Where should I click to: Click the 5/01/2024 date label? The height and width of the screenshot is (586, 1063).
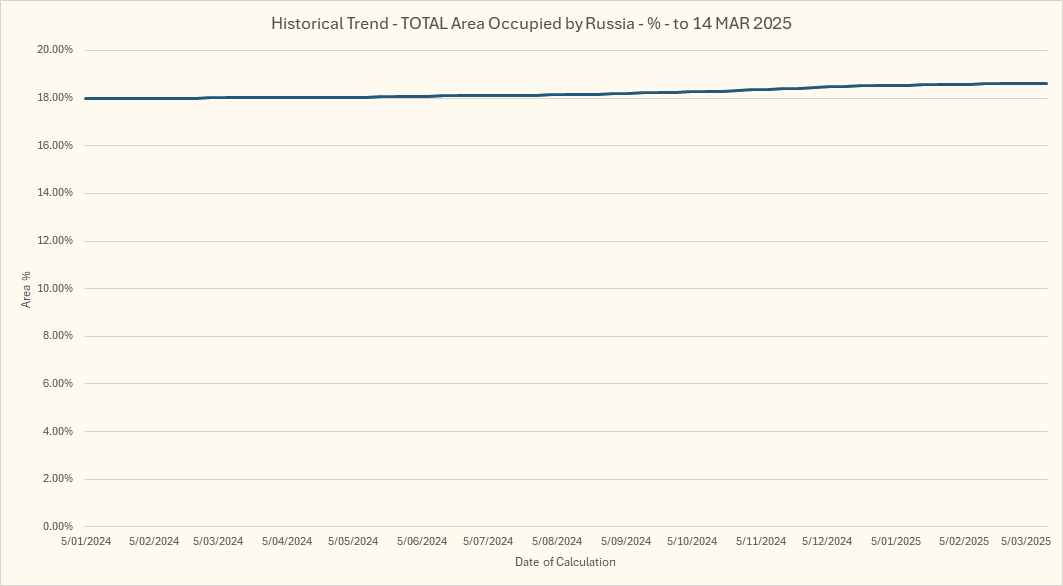(86, 541)
